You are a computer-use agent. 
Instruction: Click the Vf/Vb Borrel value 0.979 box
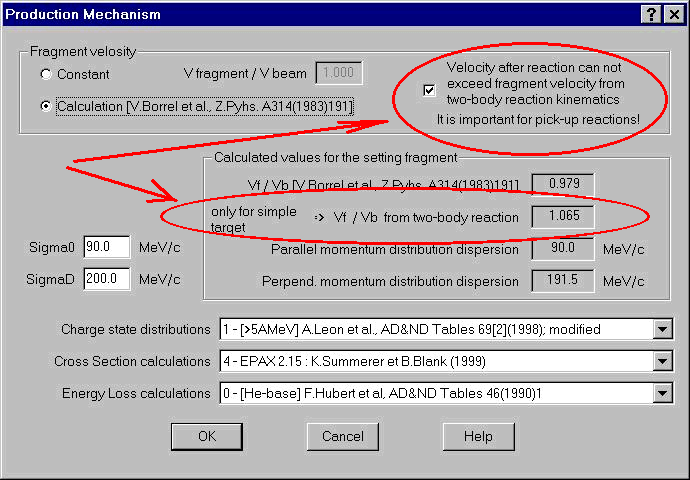(x=563, y=185)
